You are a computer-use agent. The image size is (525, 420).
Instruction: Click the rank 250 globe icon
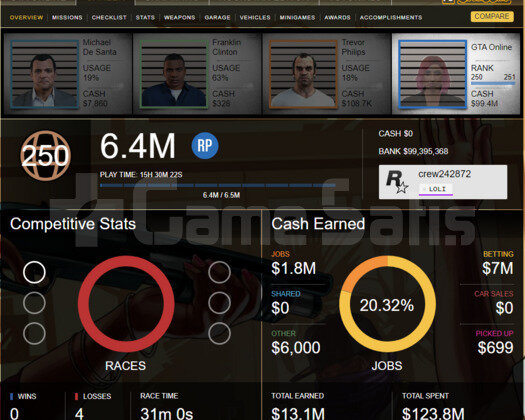pos(46,156)
